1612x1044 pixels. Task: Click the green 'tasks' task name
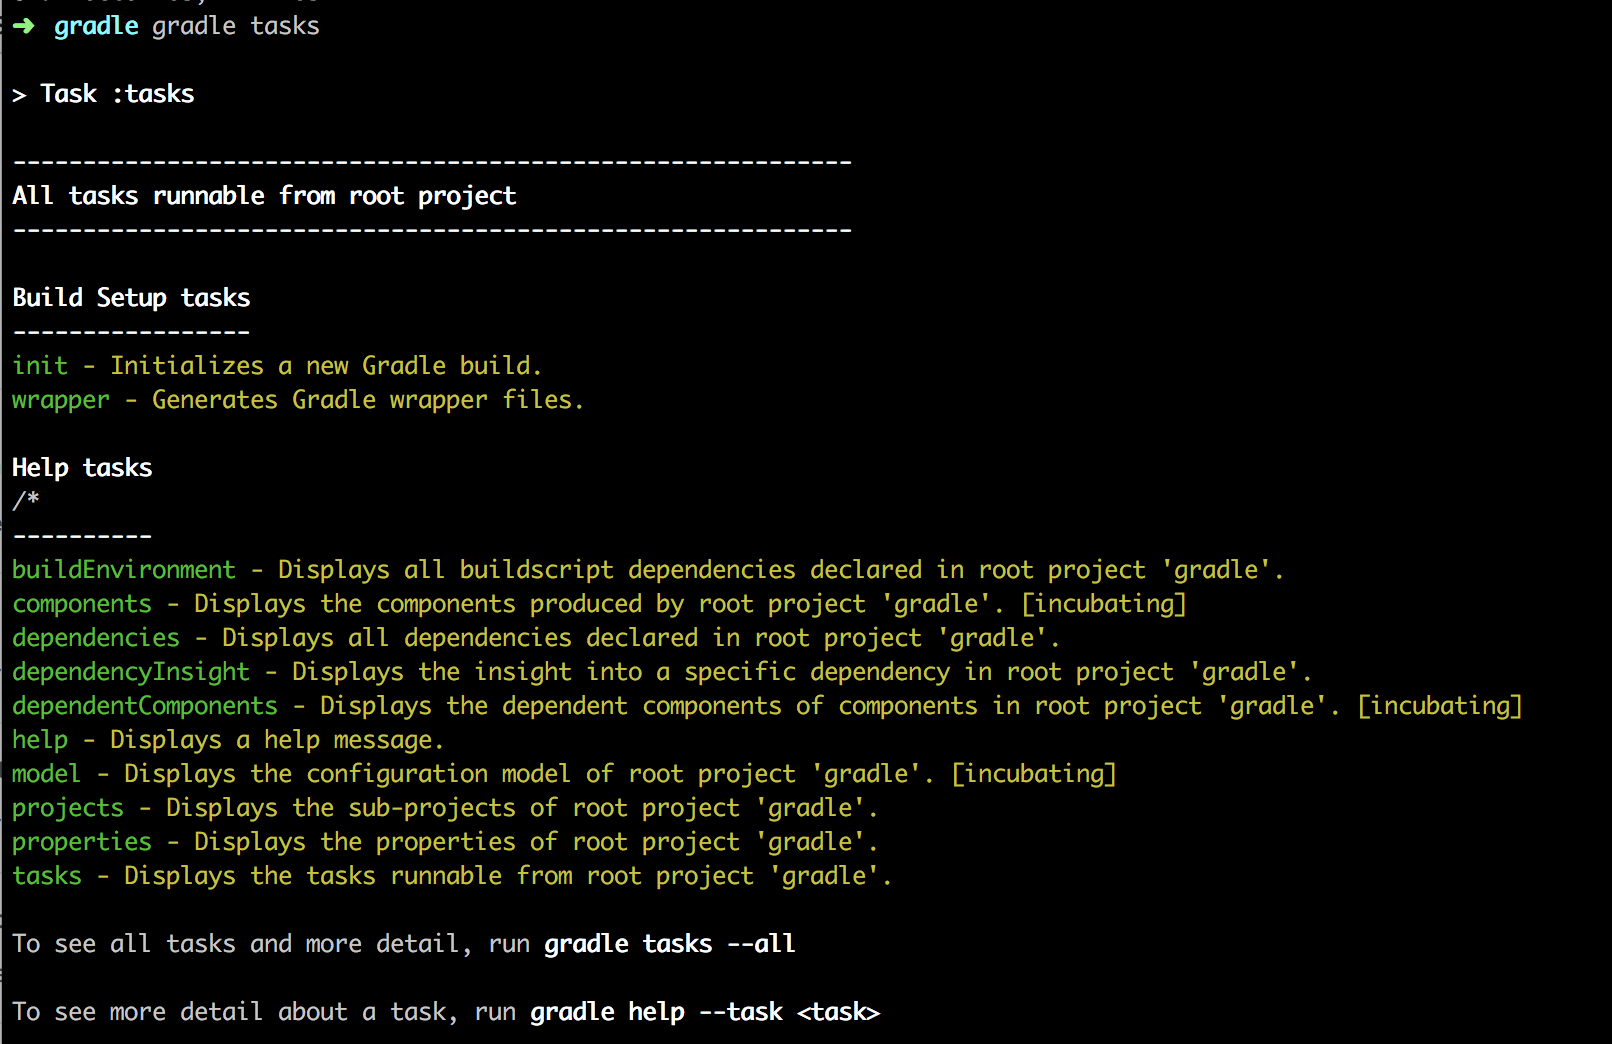[x=47, y=876]
